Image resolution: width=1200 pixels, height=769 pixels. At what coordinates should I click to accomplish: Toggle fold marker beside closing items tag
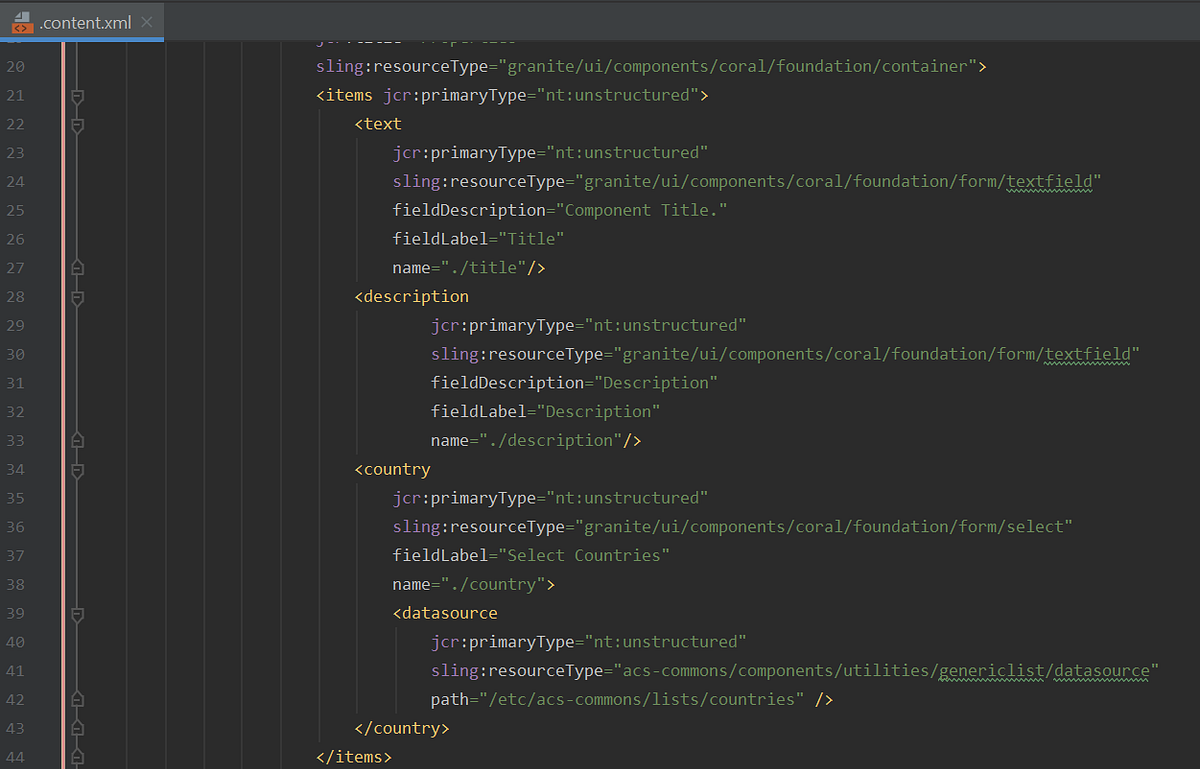77,757
